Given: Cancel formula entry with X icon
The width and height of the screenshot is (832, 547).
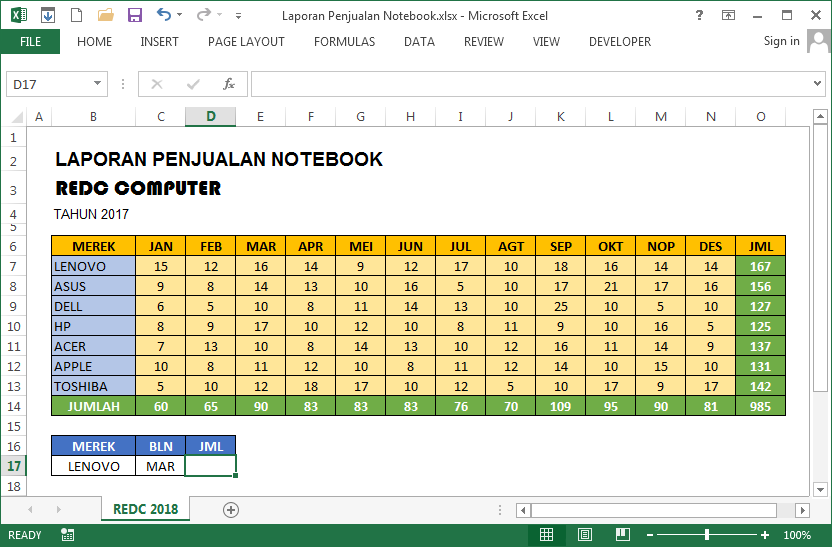Looking at the screenshot, I should [157, 84].
